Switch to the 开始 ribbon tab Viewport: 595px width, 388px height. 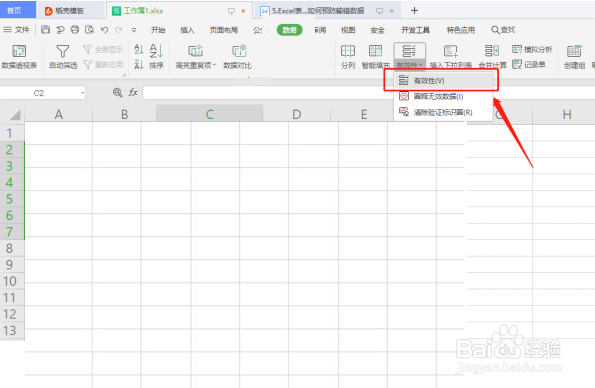tap(158, 30)
